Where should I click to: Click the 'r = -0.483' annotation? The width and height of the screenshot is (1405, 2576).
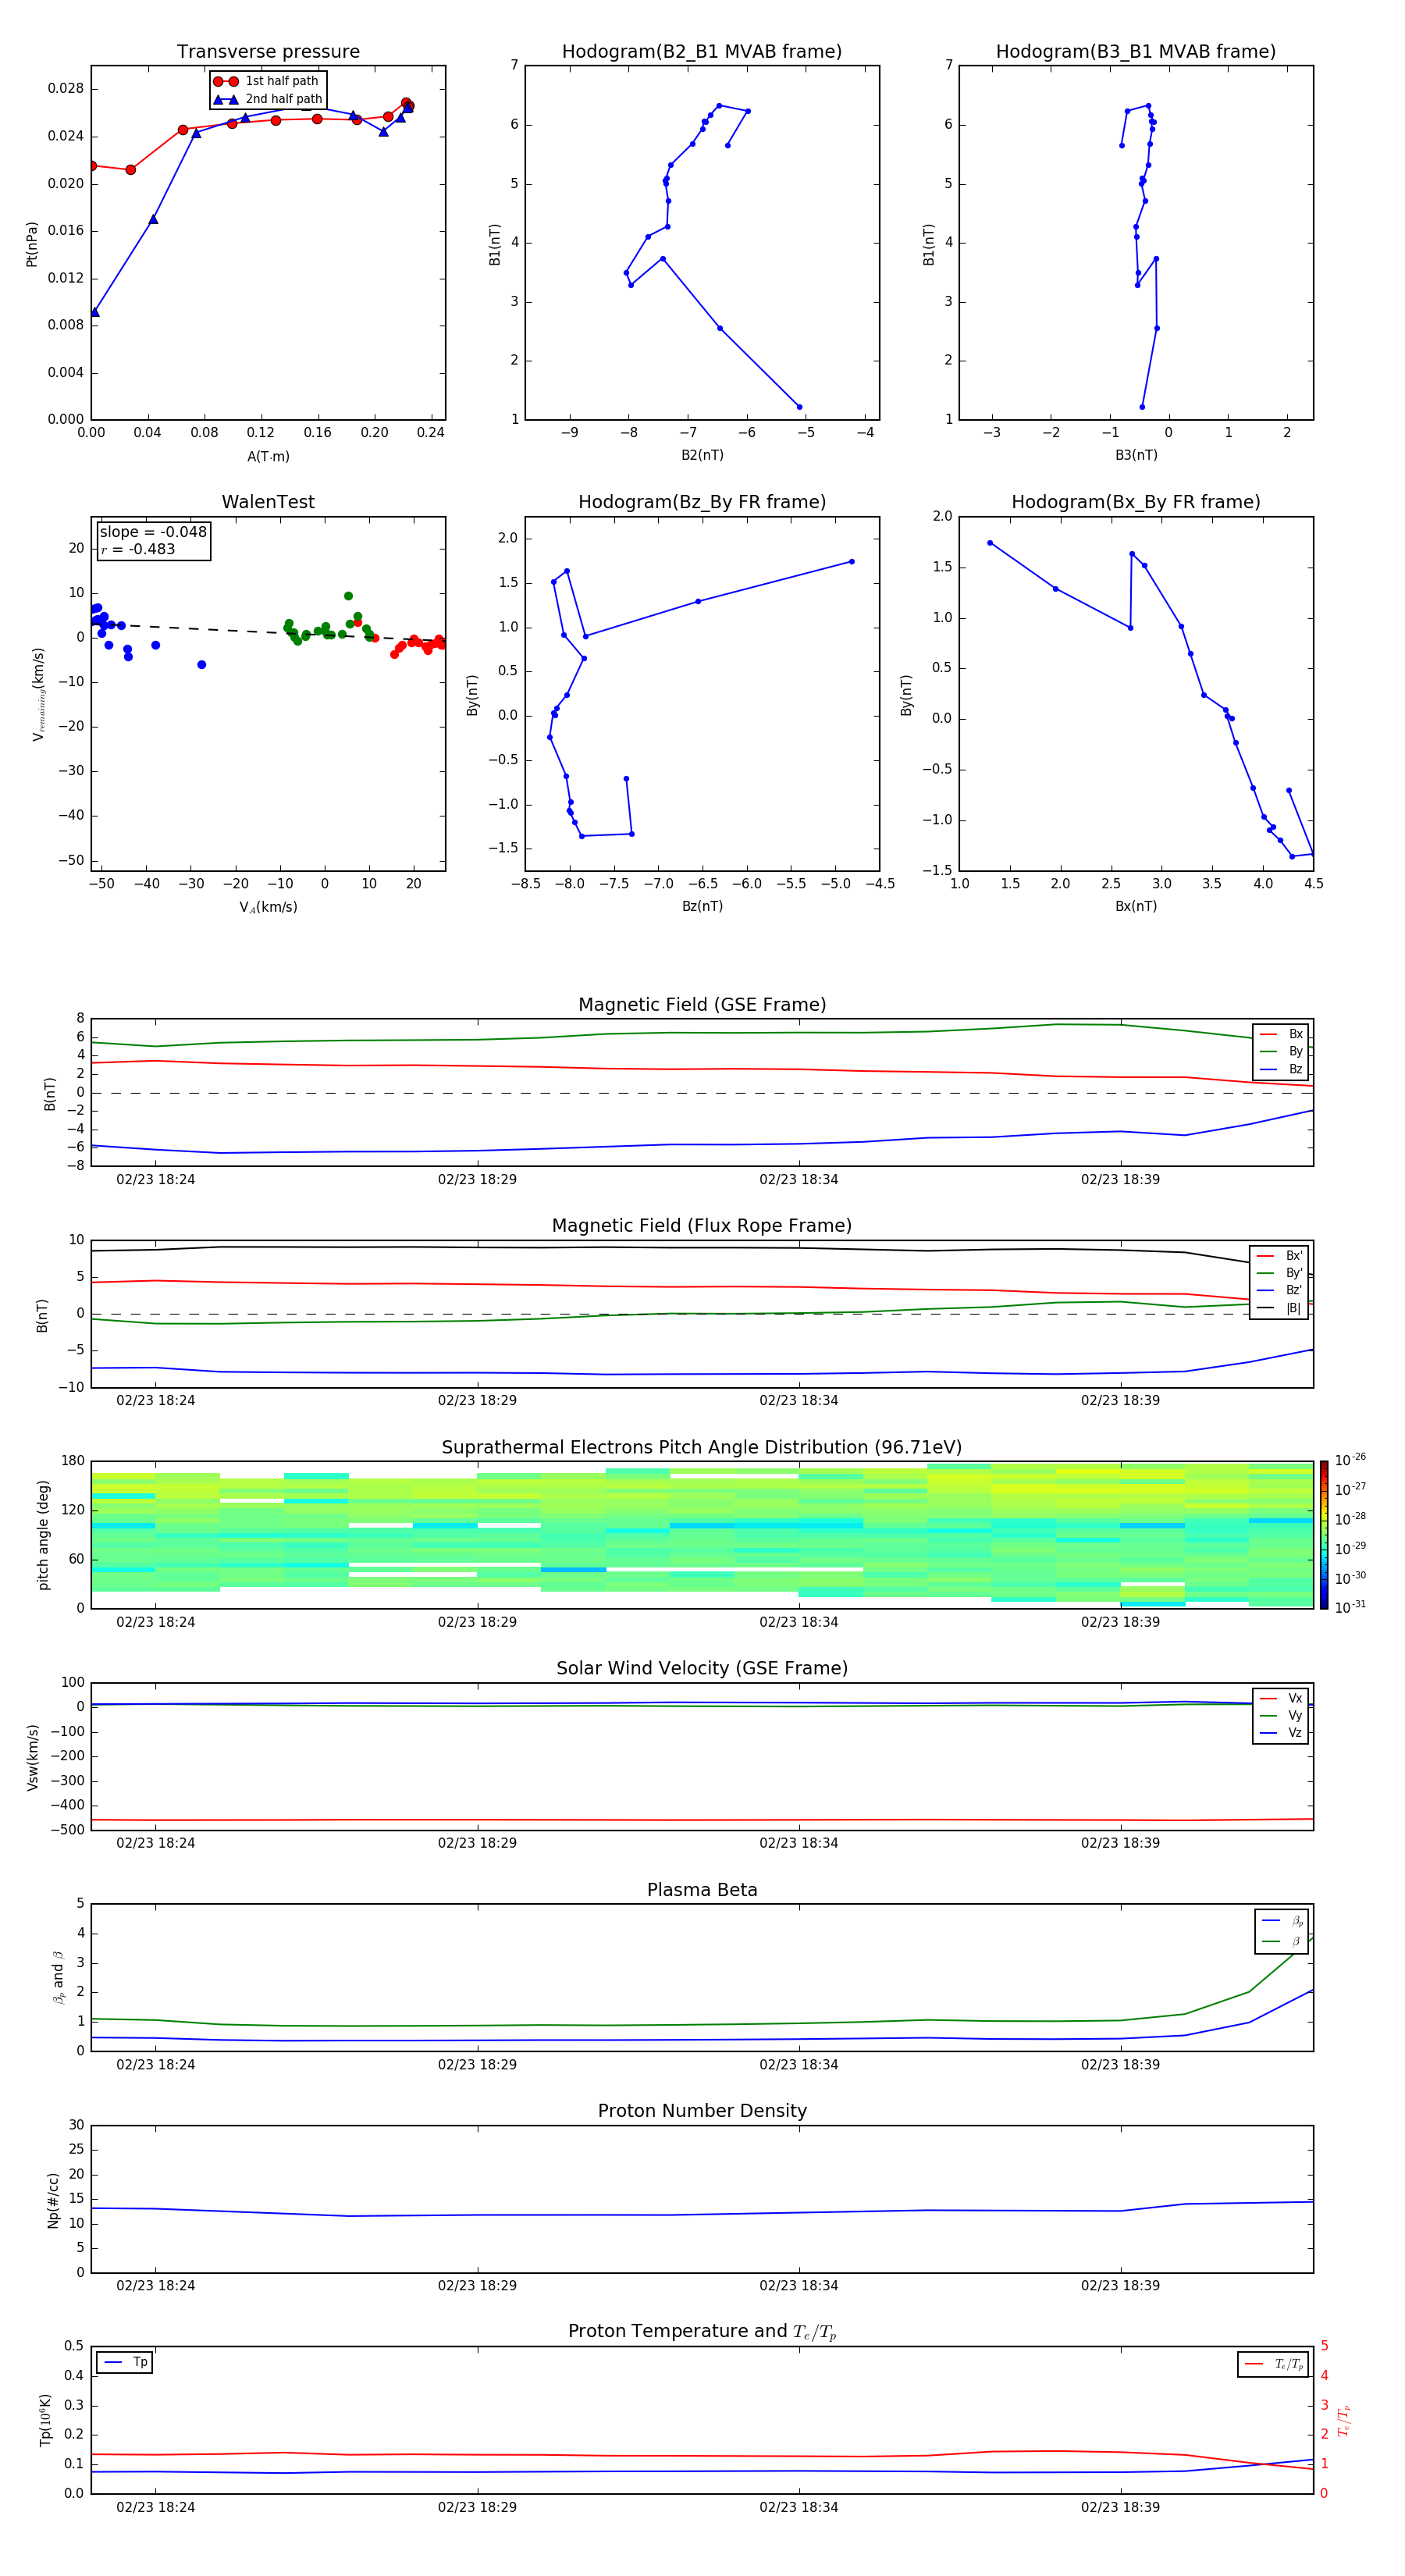point(138,549)
